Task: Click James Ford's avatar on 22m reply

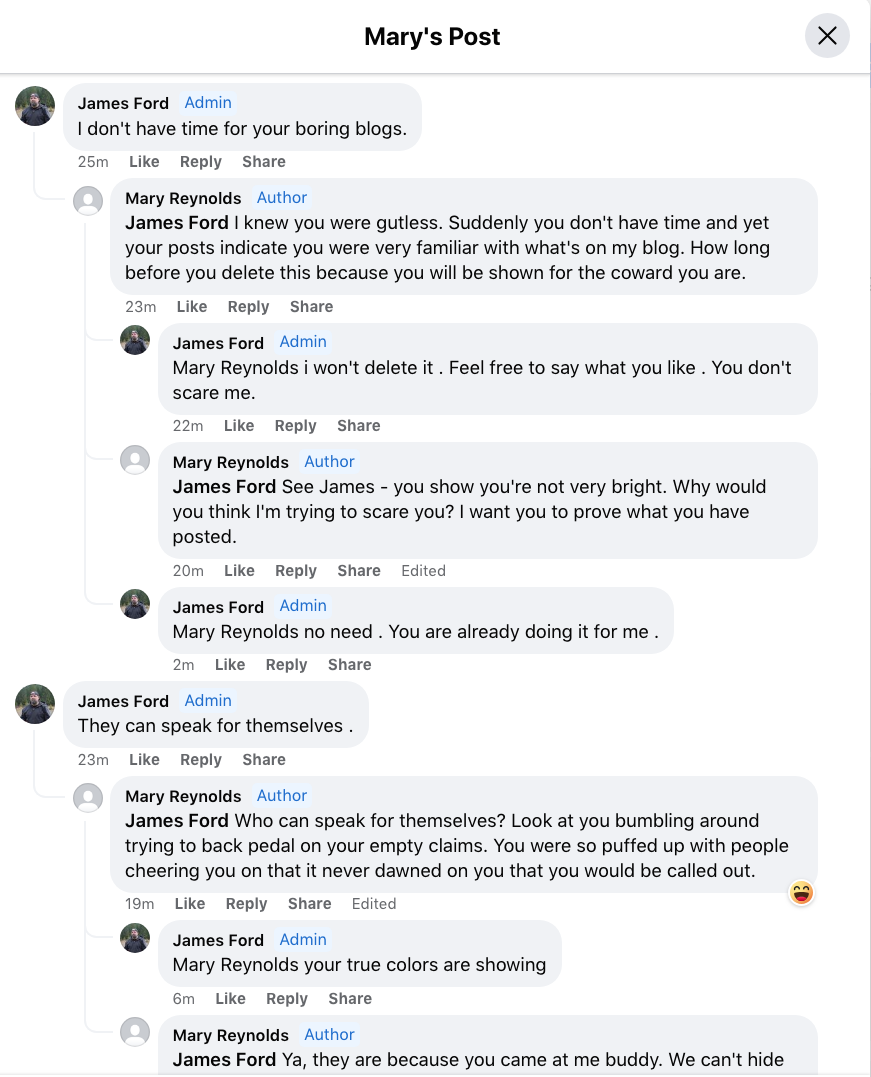Action: pyautogui.click(x=135, y=340)
